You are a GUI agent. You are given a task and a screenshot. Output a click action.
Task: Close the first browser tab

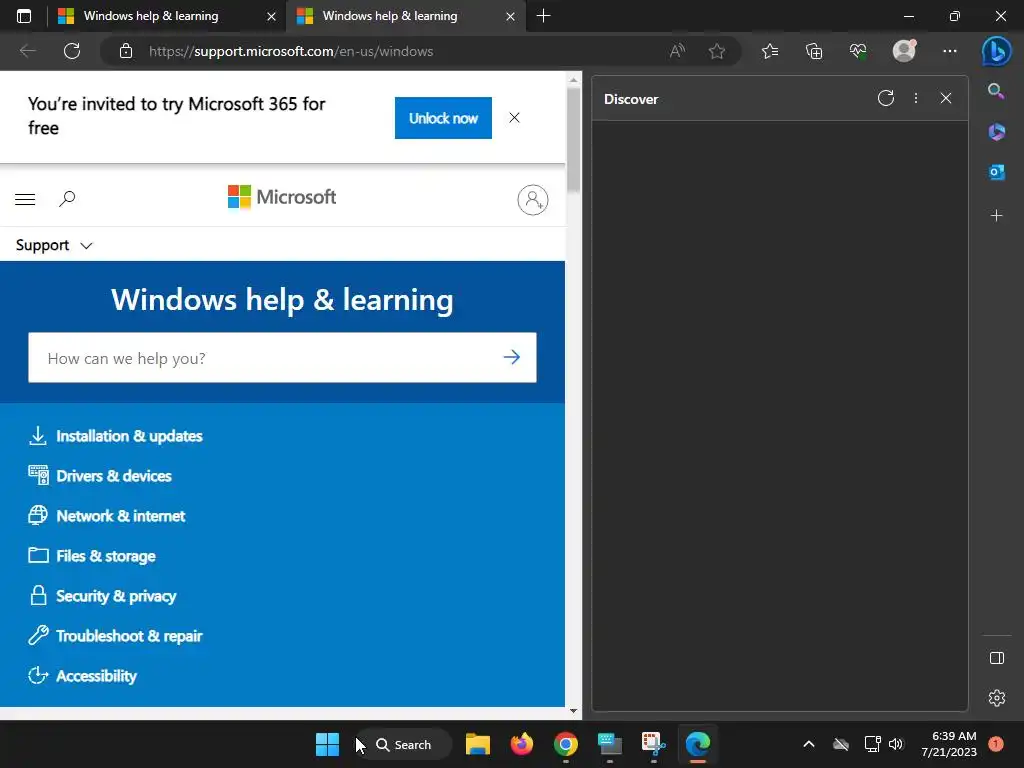(x=271, y=17)
